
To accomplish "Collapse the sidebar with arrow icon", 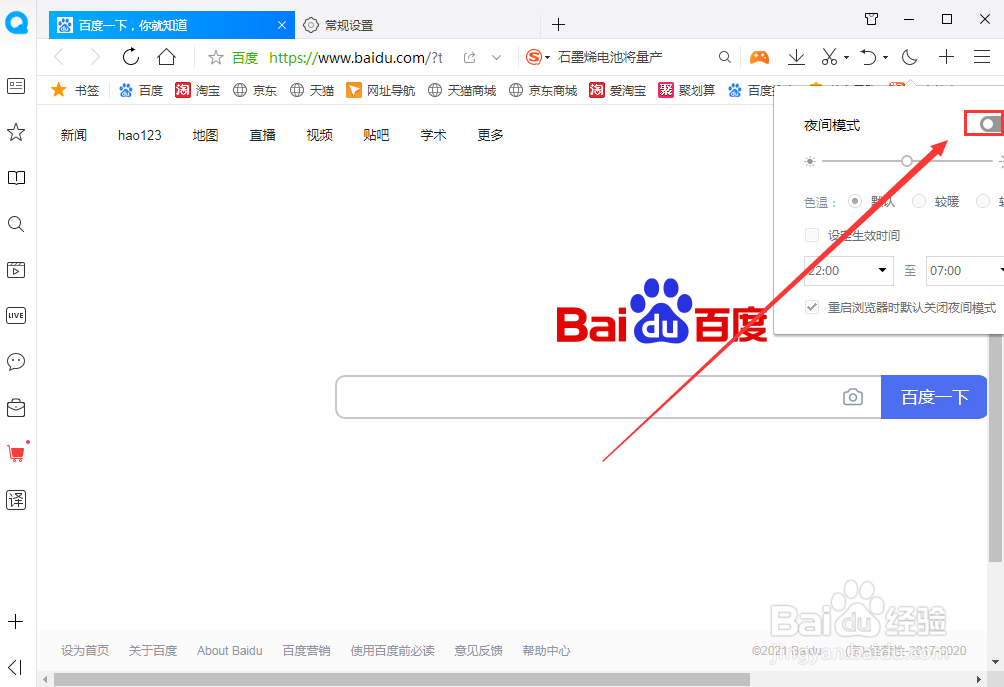I will [15, 667].
